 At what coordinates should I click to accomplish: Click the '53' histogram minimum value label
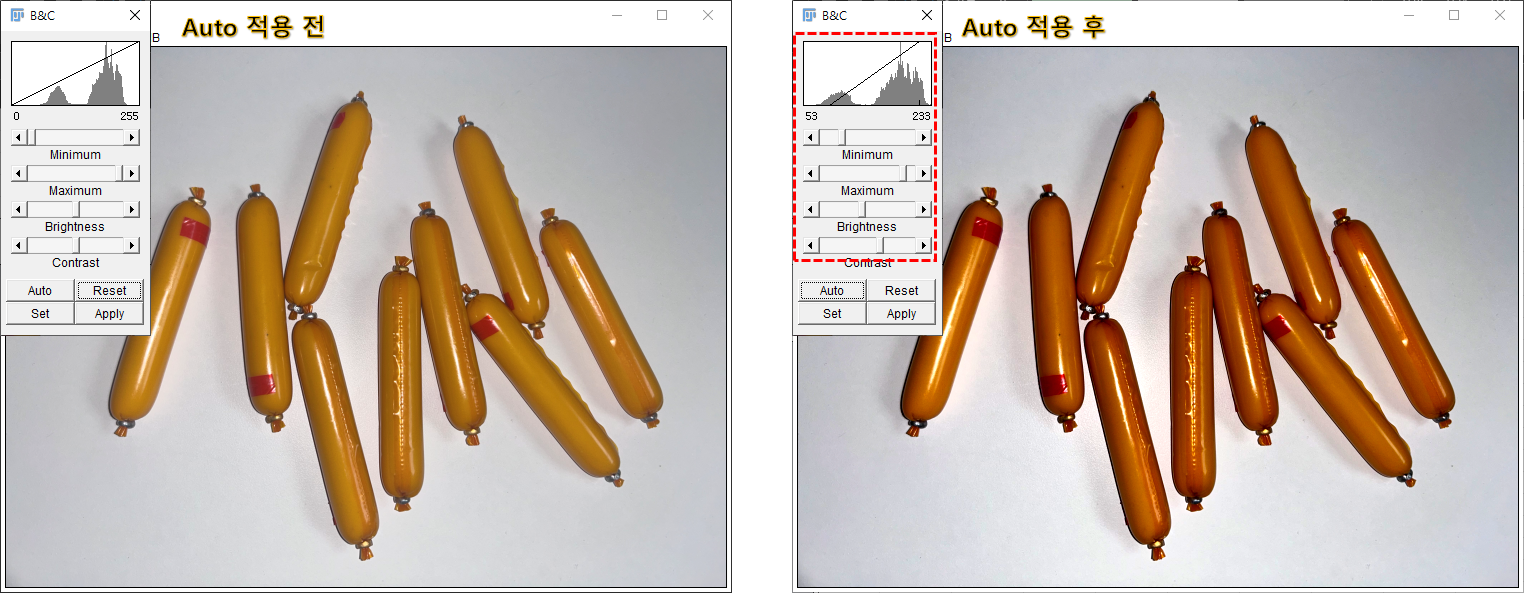click(x=811, y=116)
